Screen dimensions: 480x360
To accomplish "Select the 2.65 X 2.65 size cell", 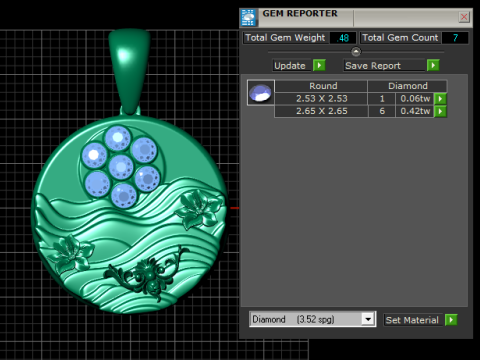I will [x=321, y=111].
